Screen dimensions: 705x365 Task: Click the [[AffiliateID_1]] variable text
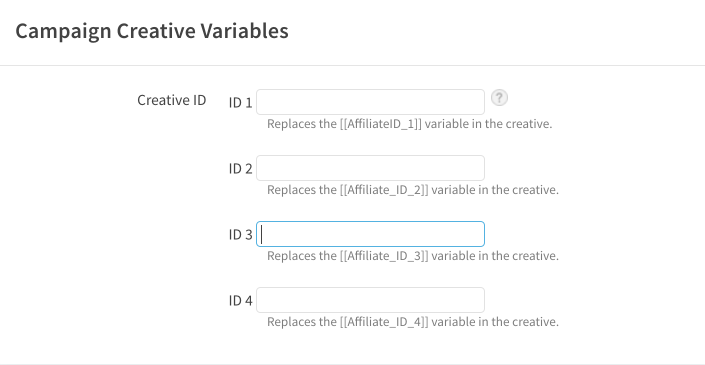coord(381,124)
